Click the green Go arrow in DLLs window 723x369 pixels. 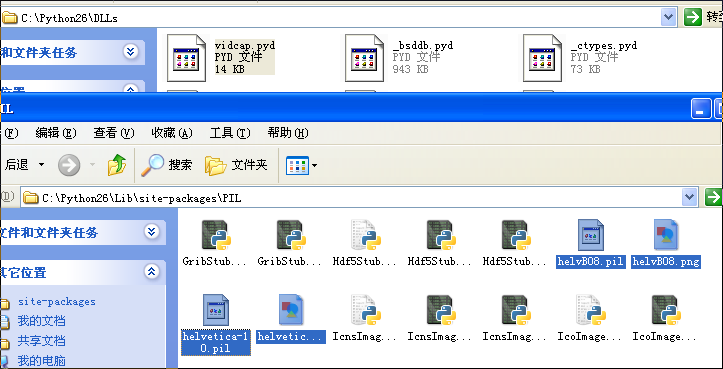click(693, 18)
